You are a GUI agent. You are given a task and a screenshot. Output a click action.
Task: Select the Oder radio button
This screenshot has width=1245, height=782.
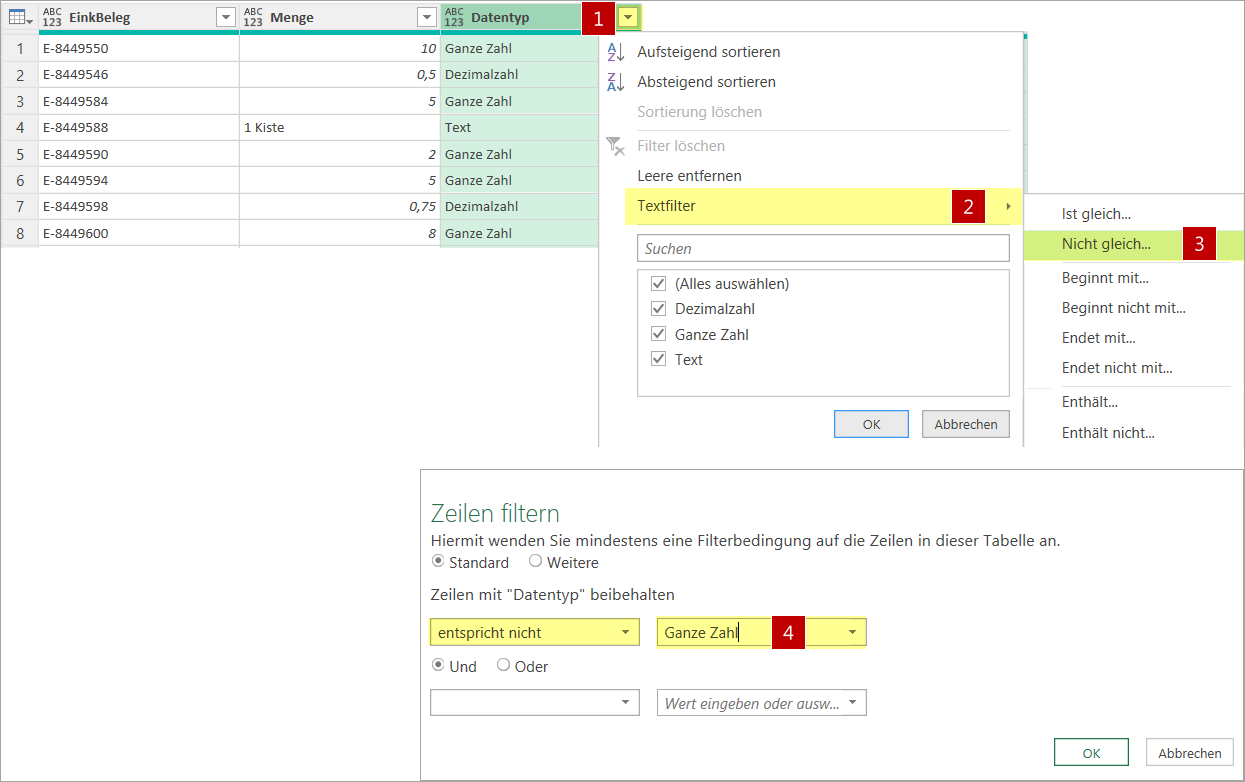(x=503, y=666)
